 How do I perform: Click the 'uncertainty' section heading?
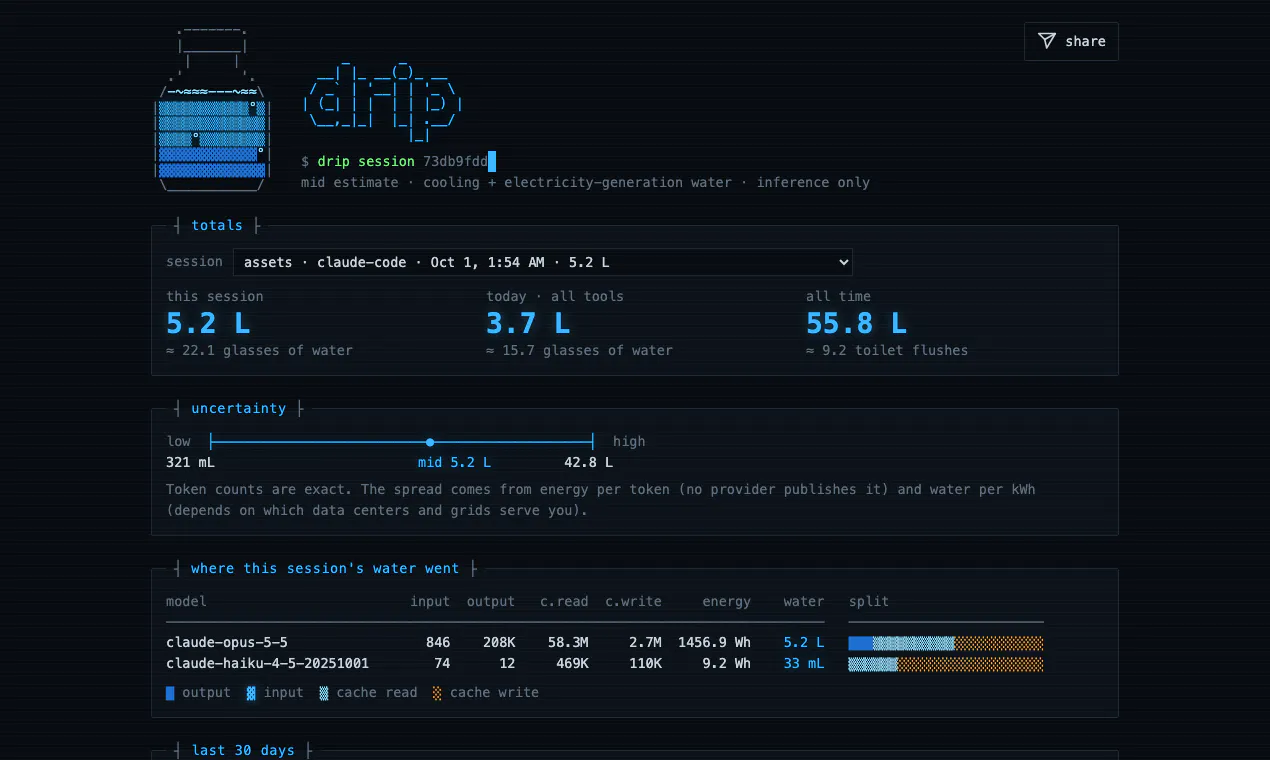239,409
